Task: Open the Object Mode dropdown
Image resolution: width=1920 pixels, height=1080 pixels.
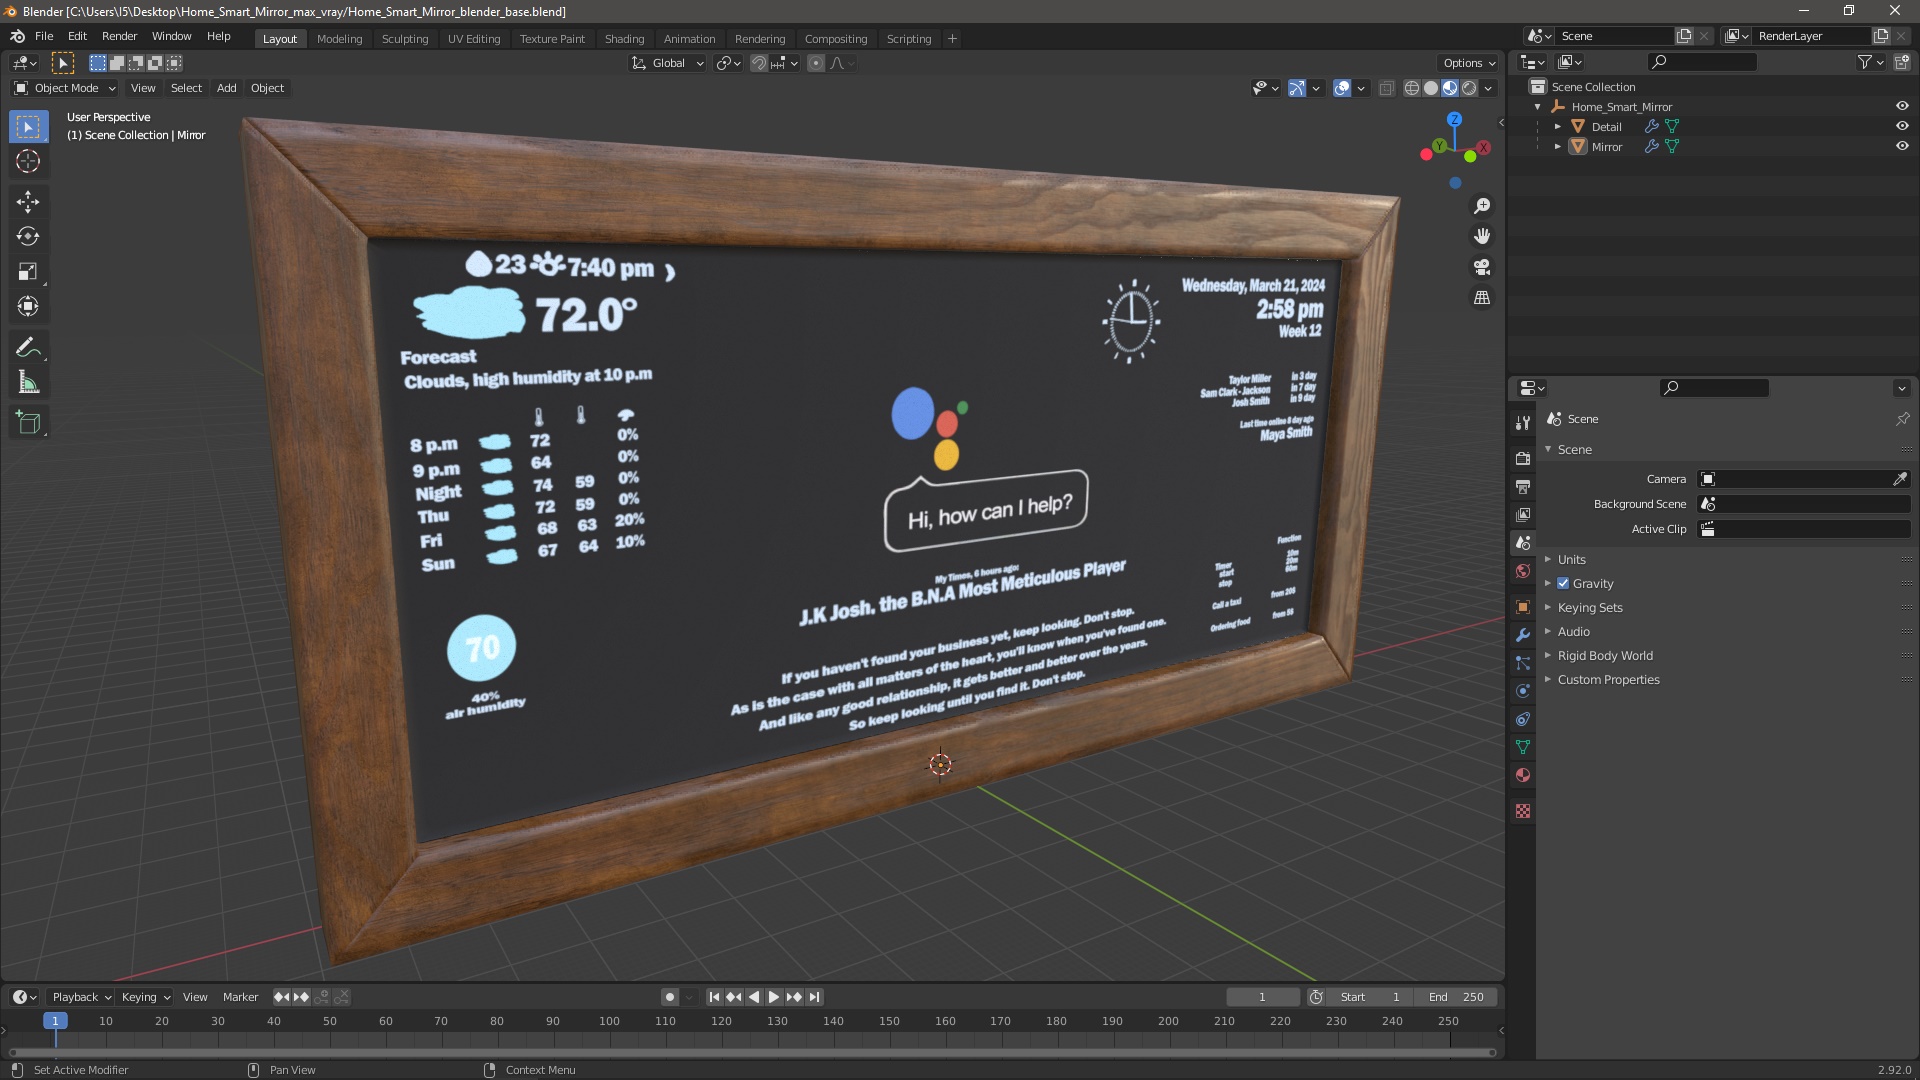Action: pos(65,88)
